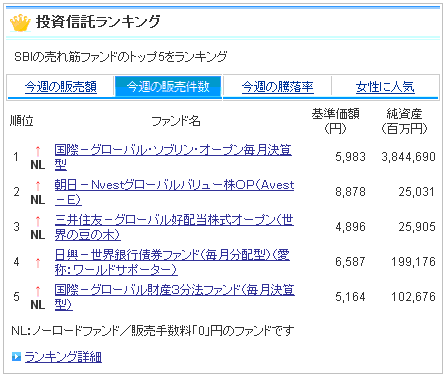The width and height of the screenshot is (446, 377).
Task: Click the net assets value 102,676
Action: coord(413,297)
